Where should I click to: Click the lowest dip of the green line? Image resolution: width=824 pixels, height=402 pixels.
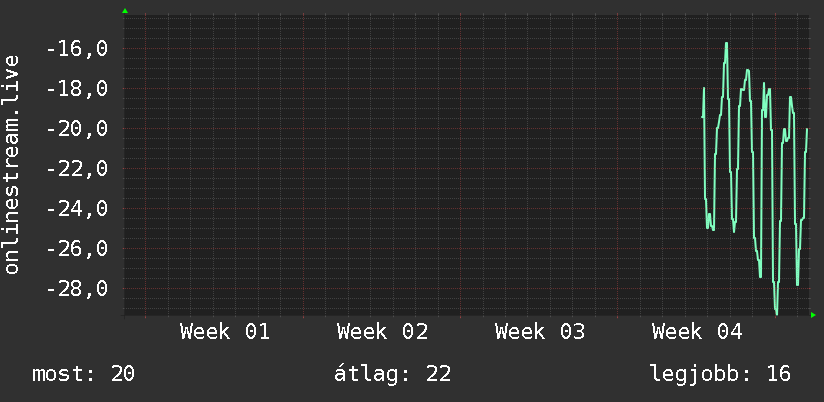pyautogui.click(x=776, y=313)
